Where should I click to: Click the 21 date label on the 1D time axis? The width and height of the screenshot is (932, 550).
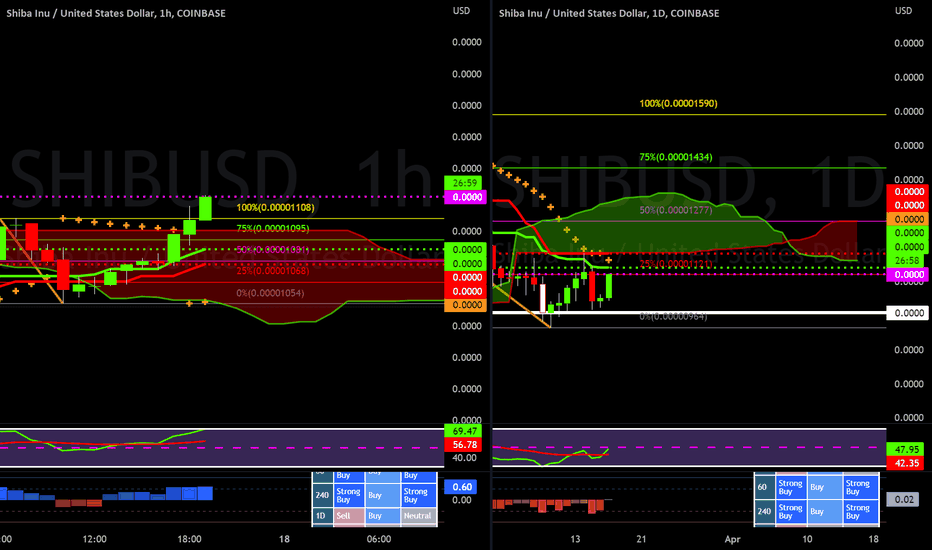coord(641,539)
